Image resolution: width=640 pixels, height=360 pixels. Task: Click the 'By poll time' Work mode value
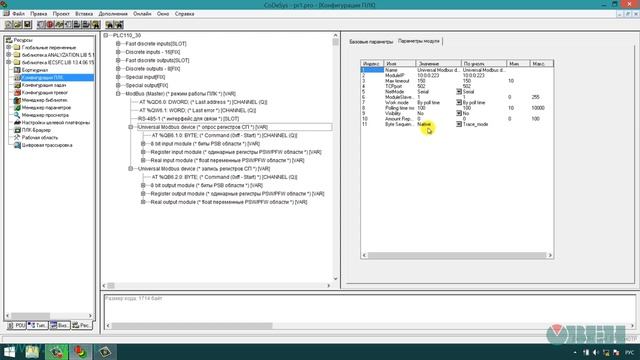coord(429,102)
